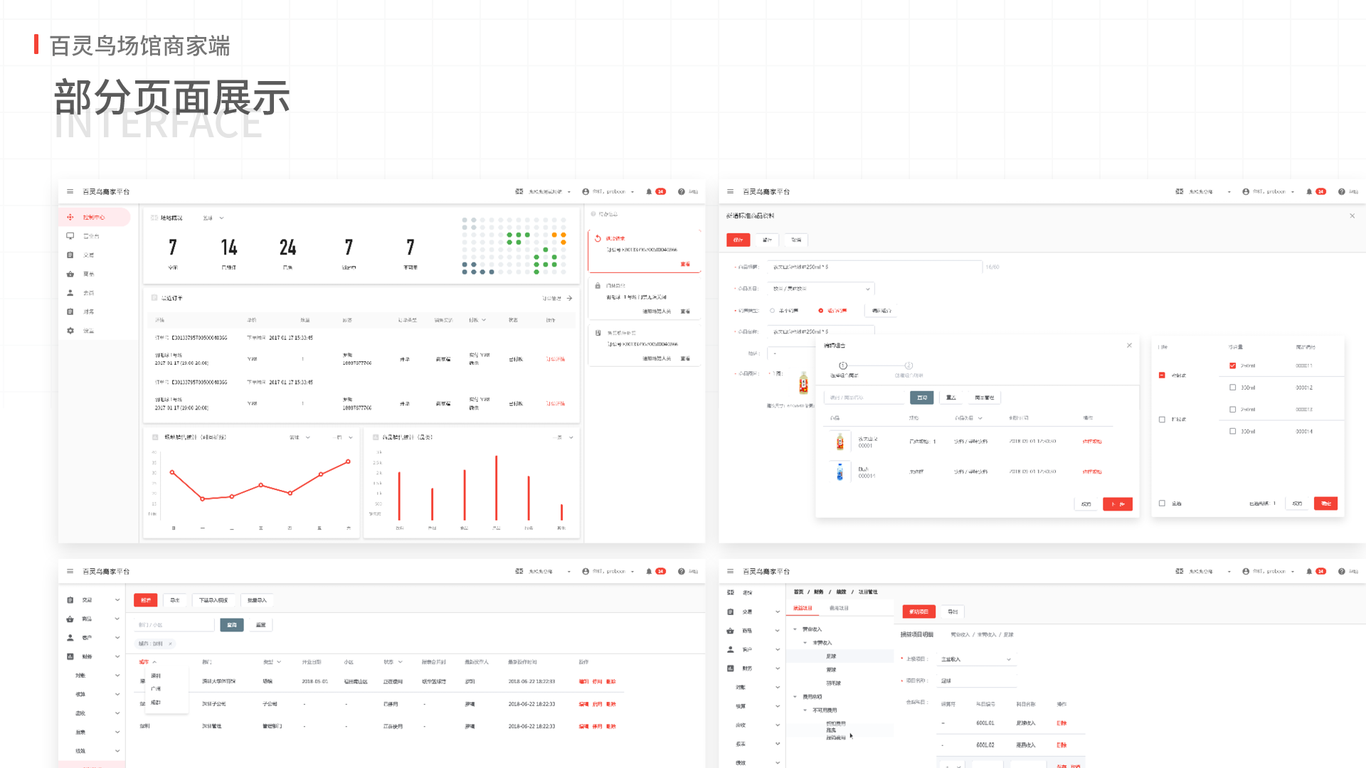Click user account icon in dashboard header
This screenshot has width=1366, height=768.
pyautogui.click(x=586, y=192)
